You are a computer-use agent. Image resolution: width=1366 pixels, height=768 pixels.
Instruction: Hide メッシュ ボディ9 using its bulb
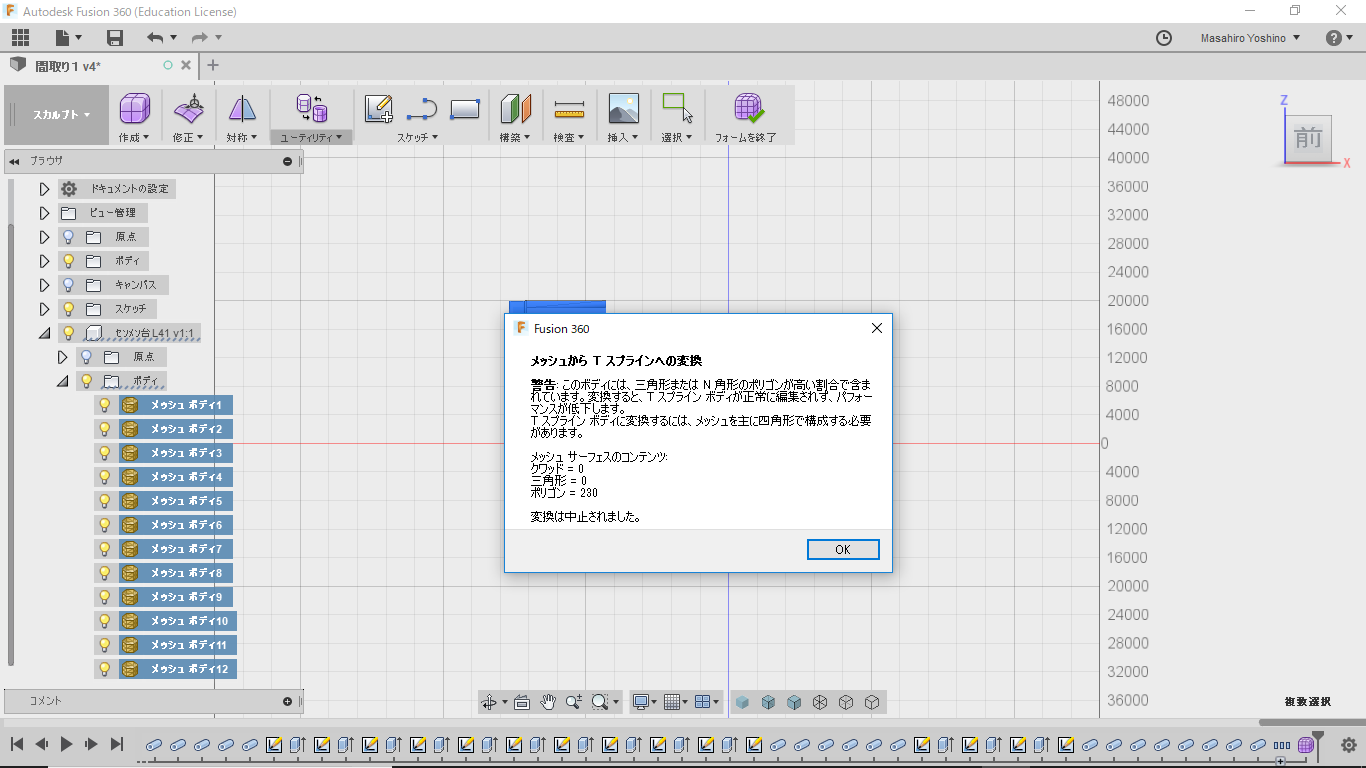tap(104, 597)
